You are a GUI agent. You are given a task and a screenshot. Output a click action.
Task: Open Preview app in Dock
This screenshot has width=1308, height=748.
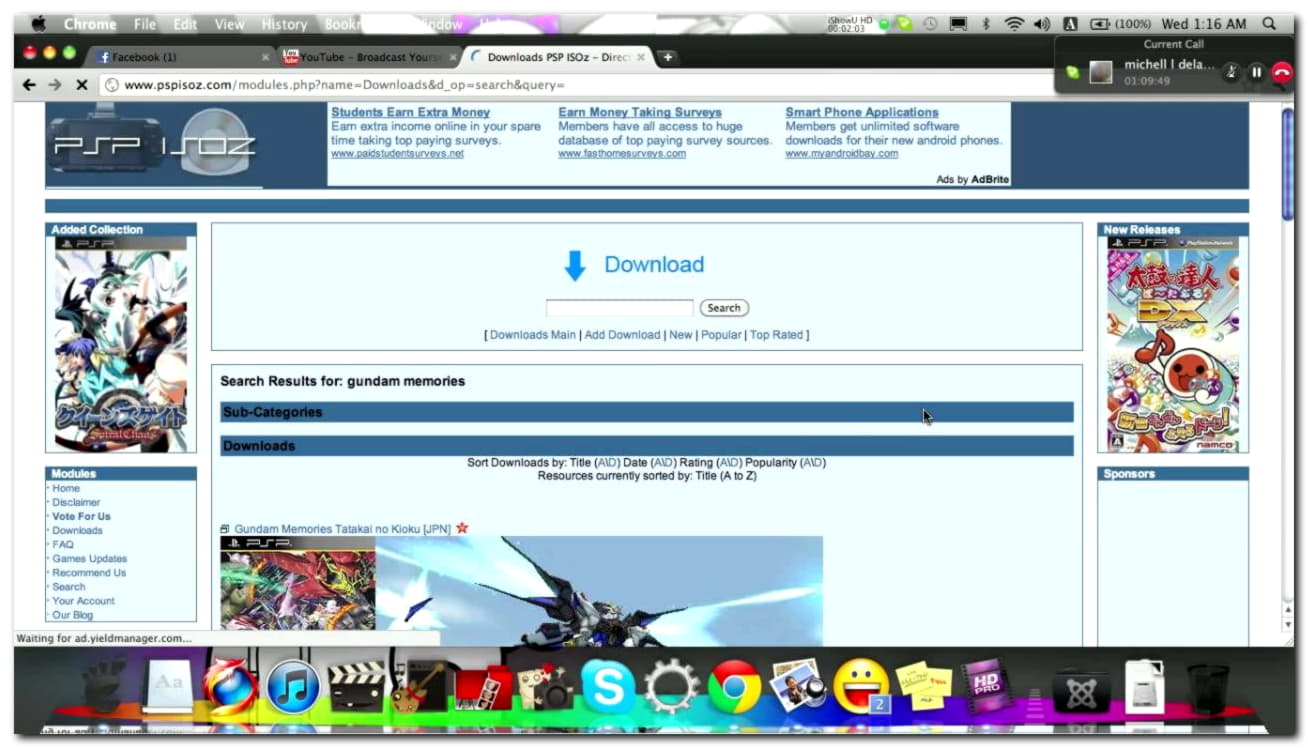tap(797, 687)
